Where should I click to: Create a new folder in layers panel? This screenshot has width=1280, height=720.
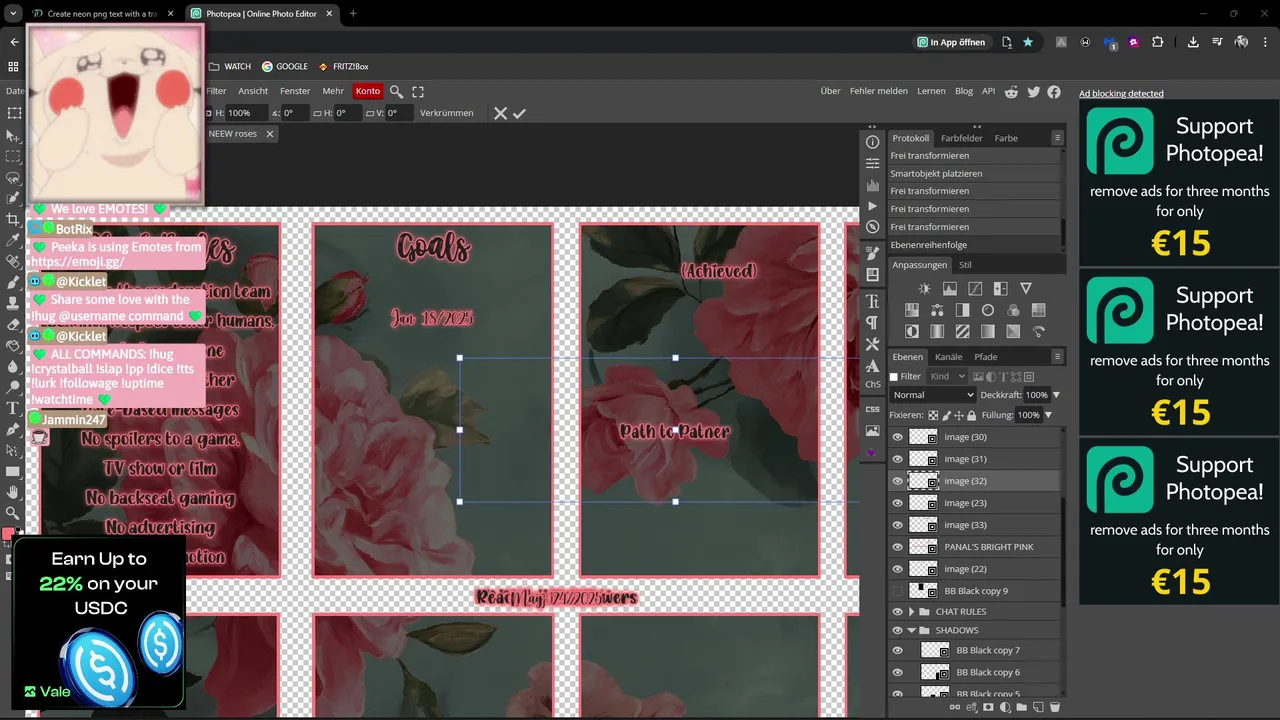point(1022,707)
